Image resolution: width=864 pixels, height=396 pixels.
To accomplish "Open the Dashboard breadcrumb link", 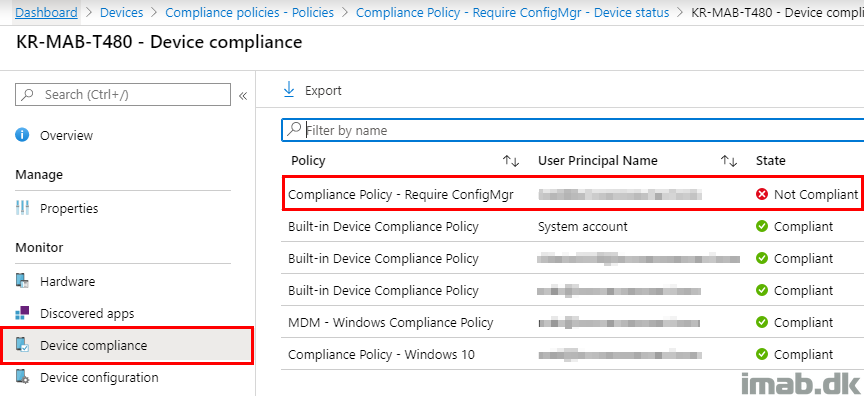I will point(46,13).
